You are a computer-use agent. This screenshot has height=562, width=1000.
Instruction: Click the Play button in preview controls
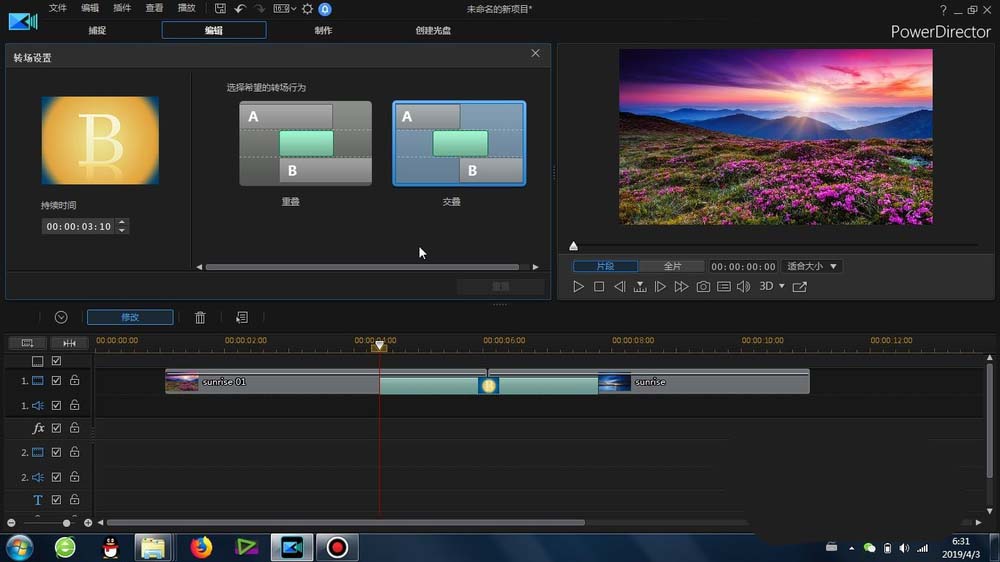pos(578,287)
